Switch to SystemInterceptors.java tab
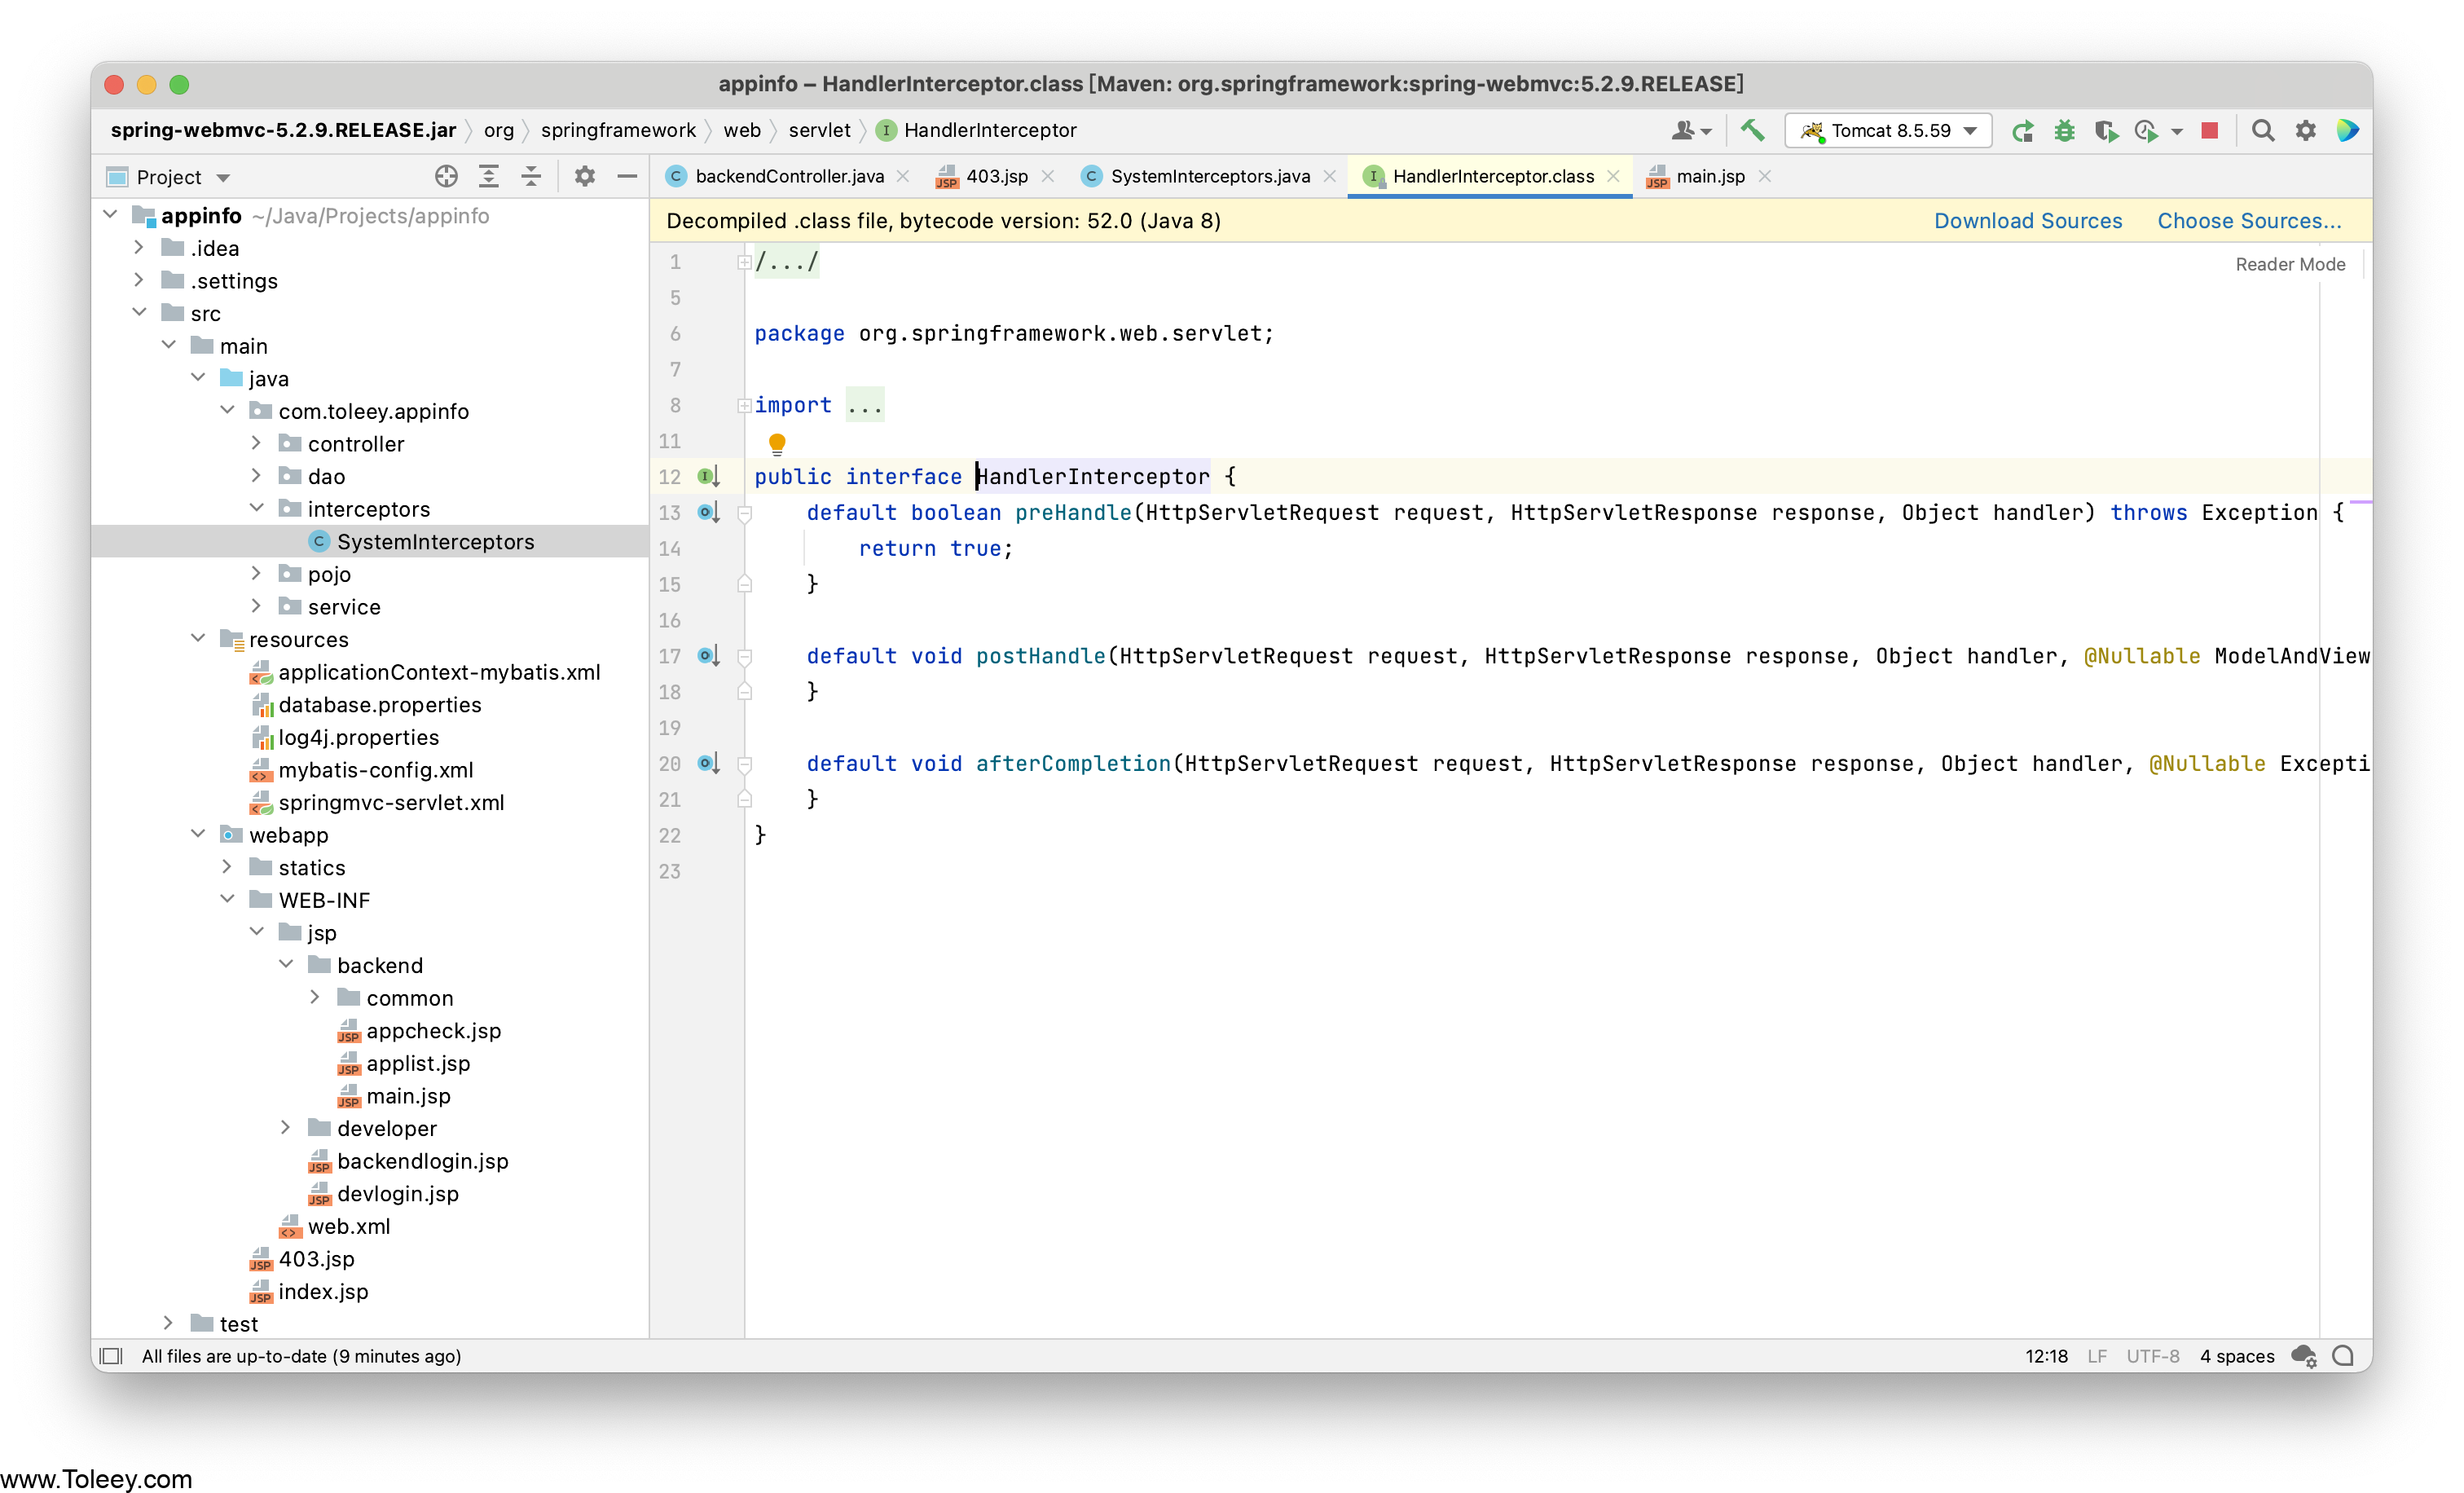The image size is (2464, 1493). (1209, 176)
